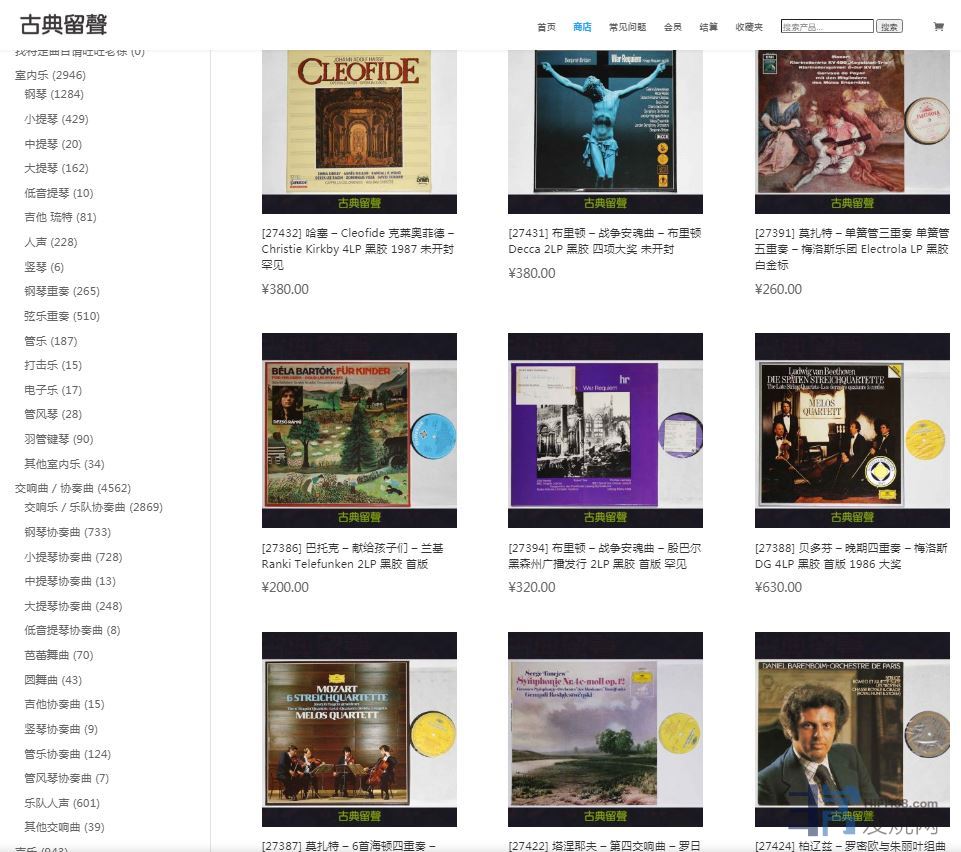Open product link [27386] 巴托克 献给孩子们
The height and width of the screenshot is (852, 961).
(352, 556)
